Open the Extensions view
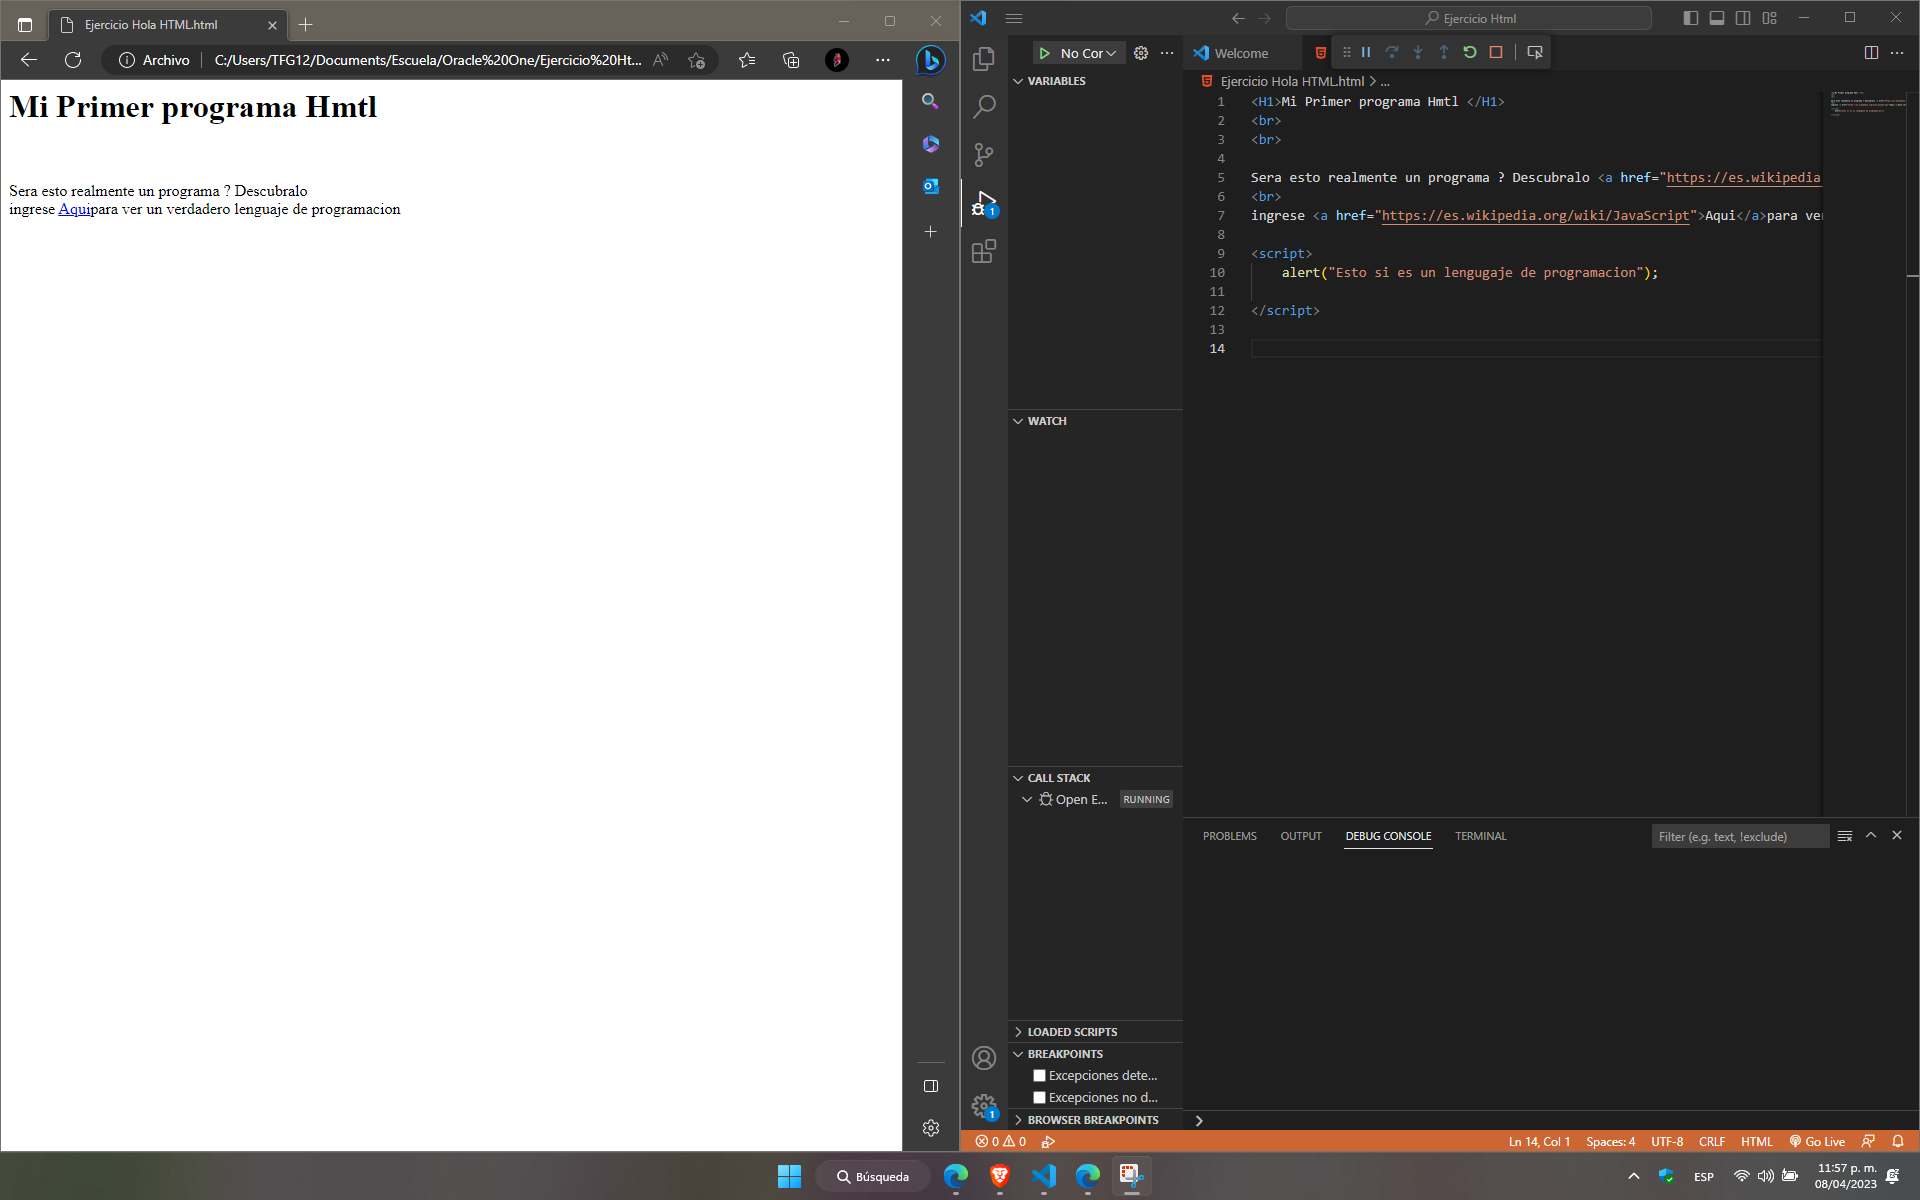Screen dimensions: 1920x1200 click(984, 250)
